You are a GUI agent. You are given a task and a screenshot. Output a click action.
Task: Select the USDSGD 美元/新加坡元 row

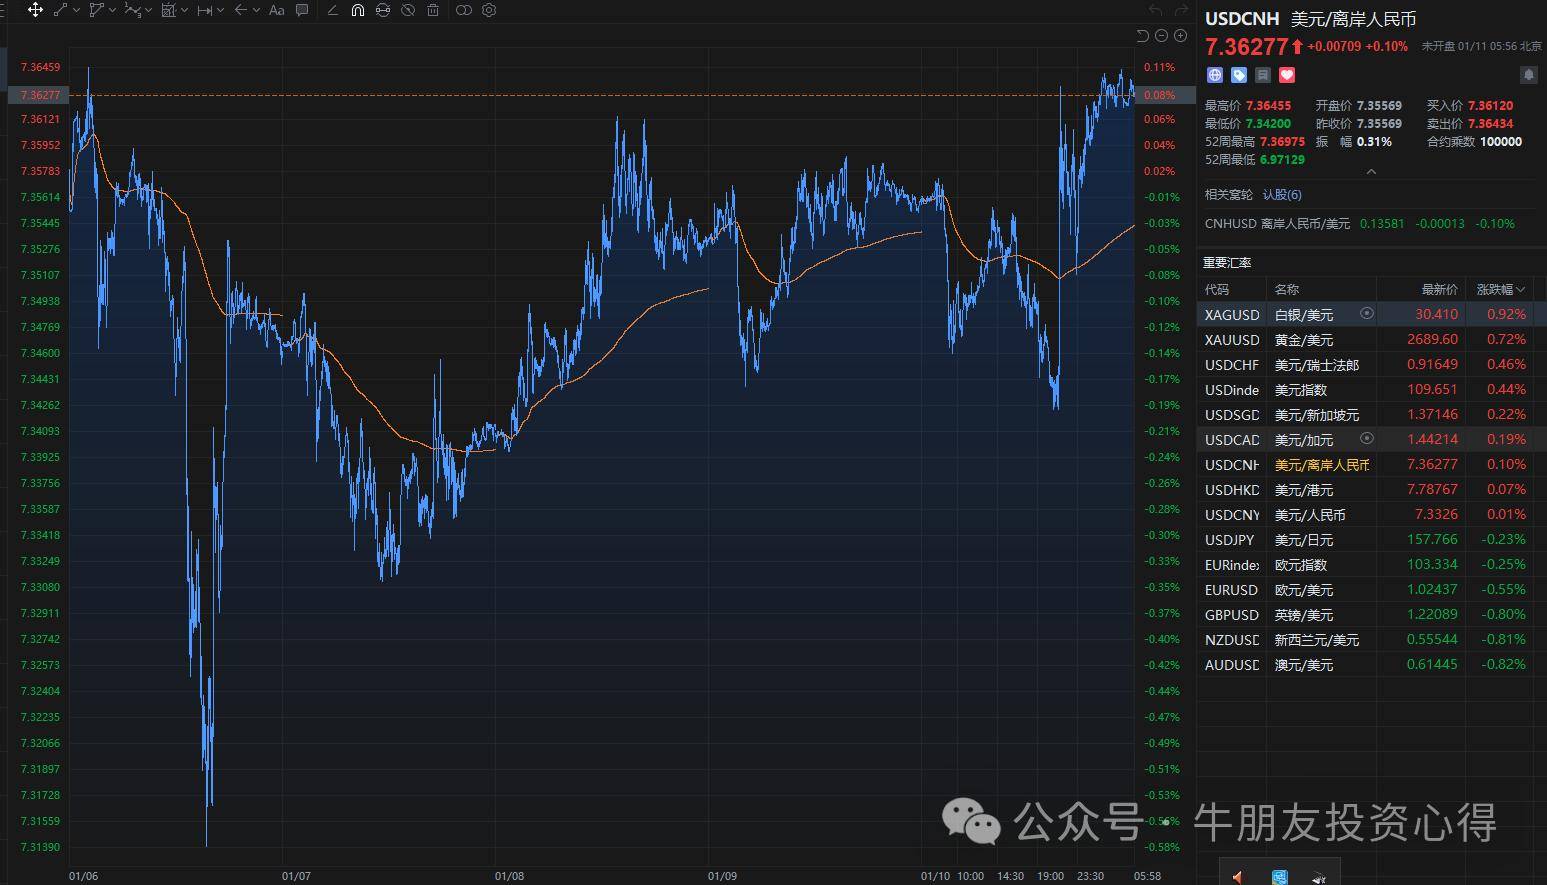pos(1371,415)
